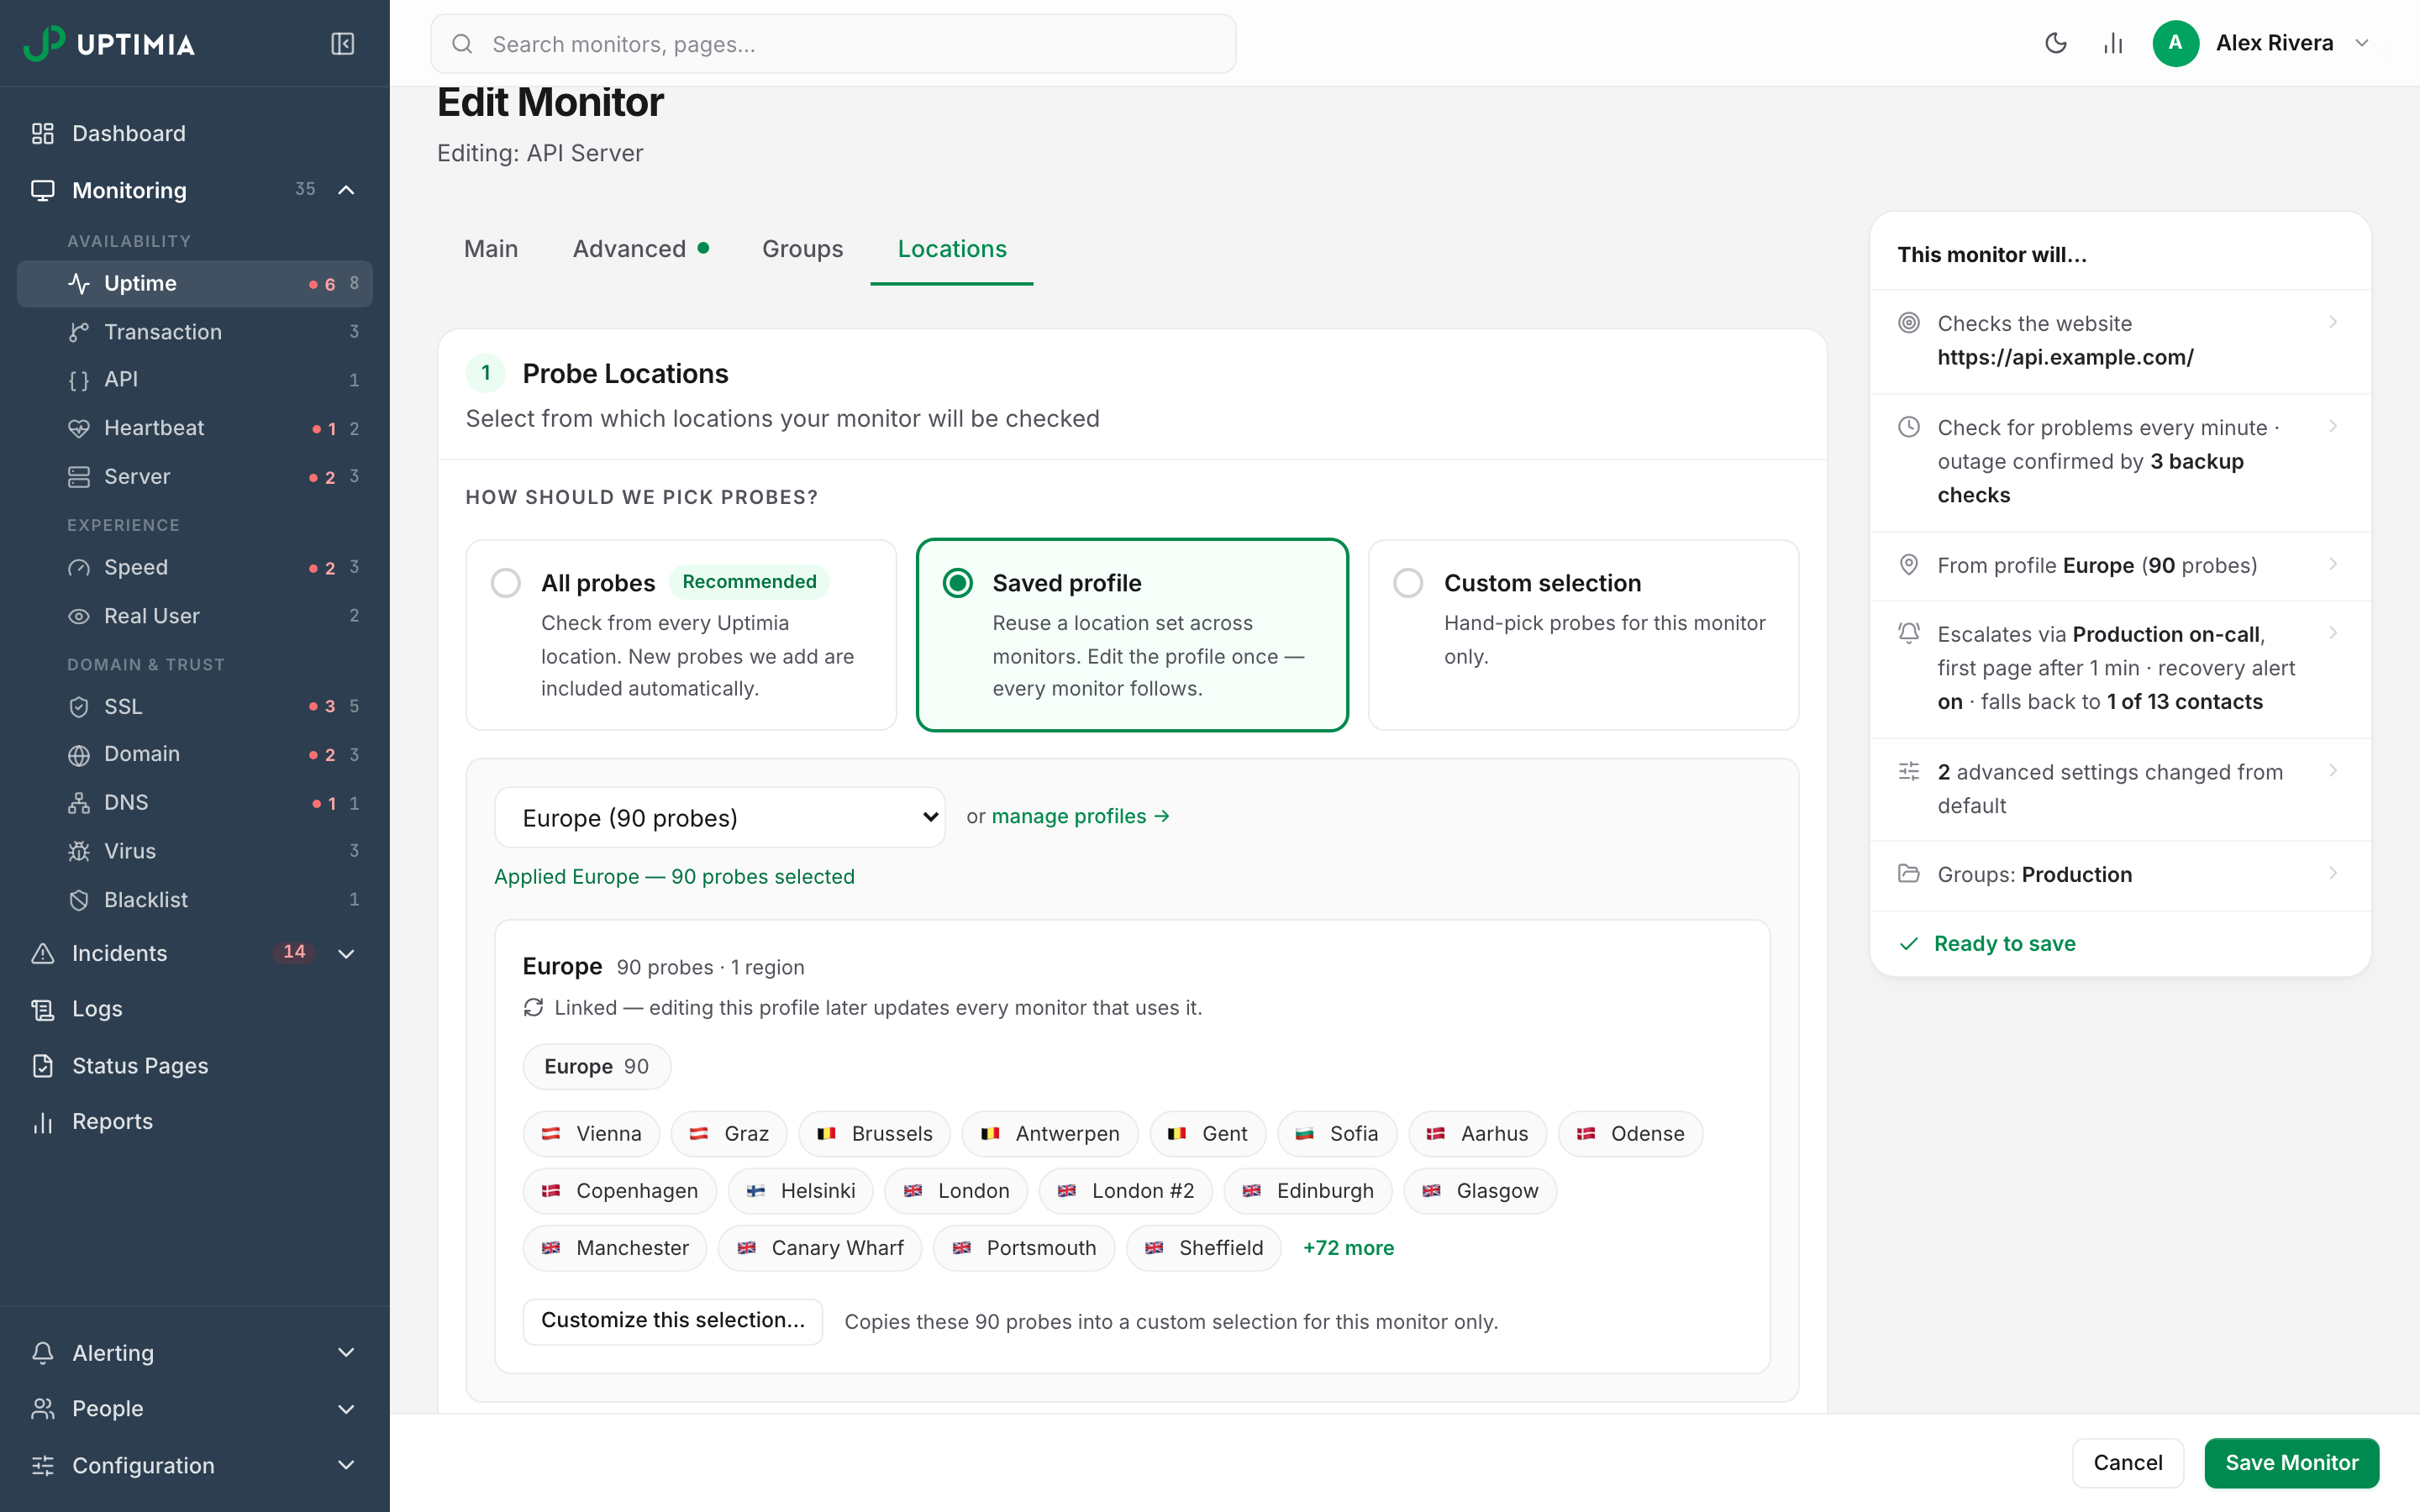Open Speed monitoring in sidebar
2420x1512 pixels.
pos(195,568)
